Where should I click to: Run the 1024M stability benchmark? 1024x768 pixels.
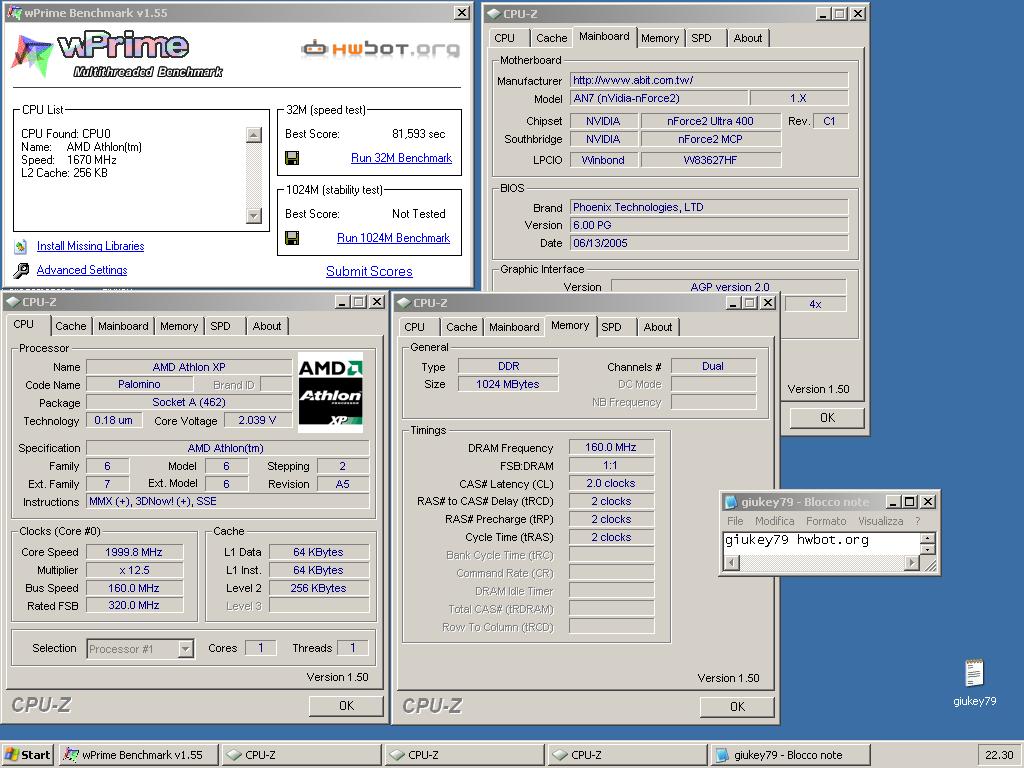393,238
